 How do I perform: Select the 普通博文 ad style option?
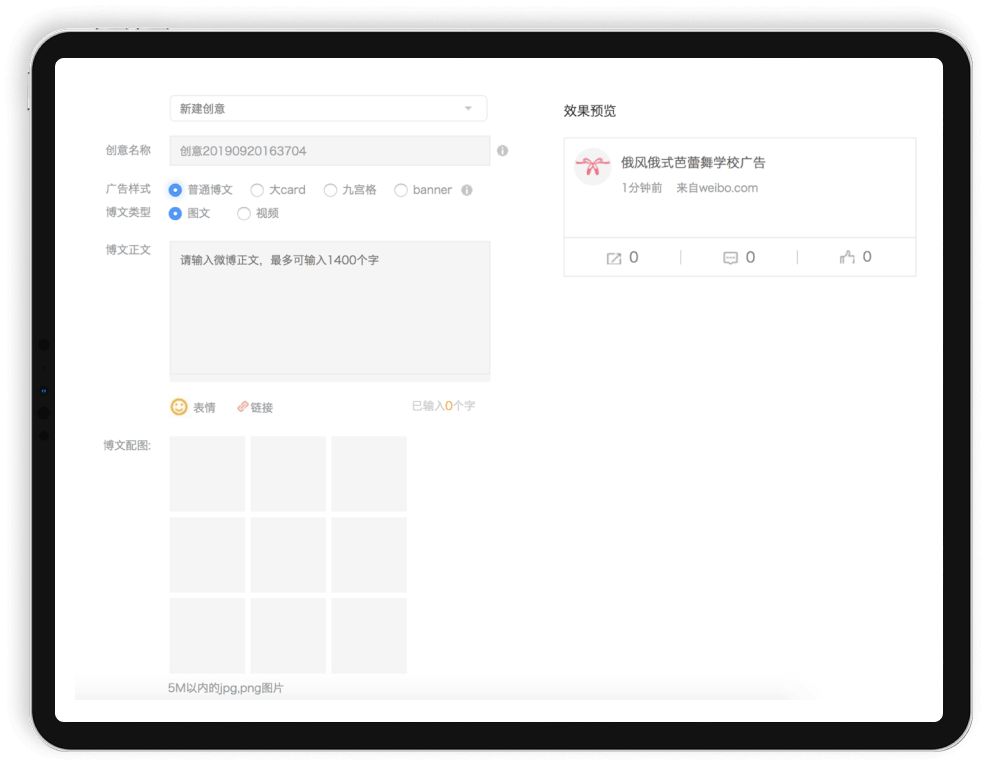click(176, 190)
